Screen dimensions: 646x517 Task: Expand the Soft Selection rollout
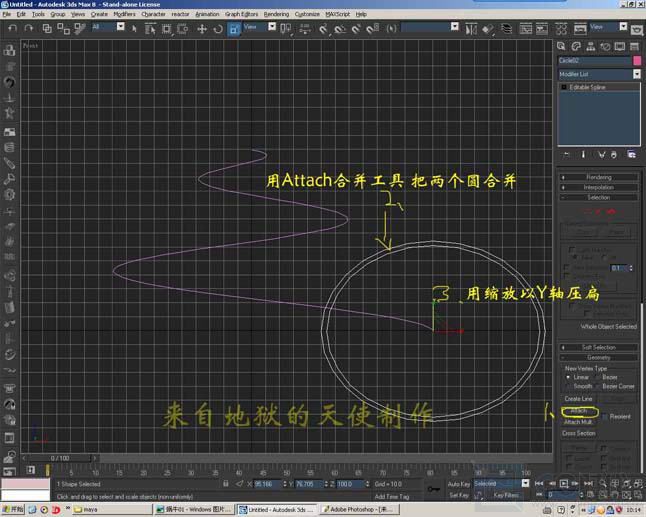coord(599,347)
